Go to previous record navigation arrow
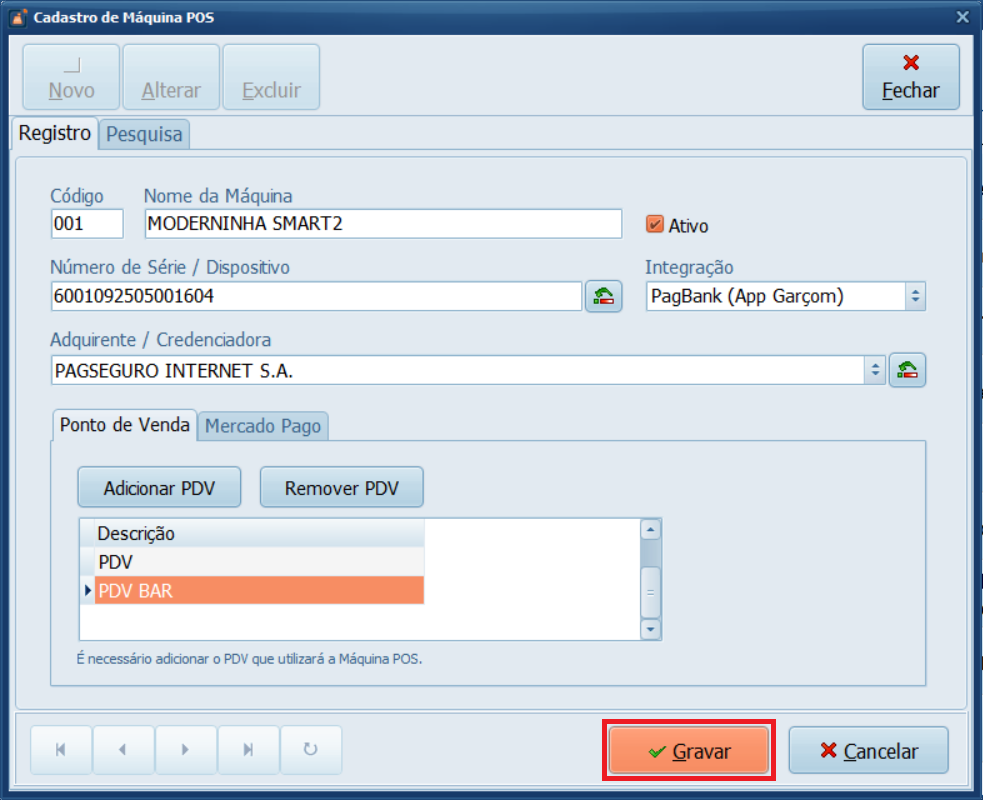The height and width of the screenshot is (800, 983). point(123,750)
